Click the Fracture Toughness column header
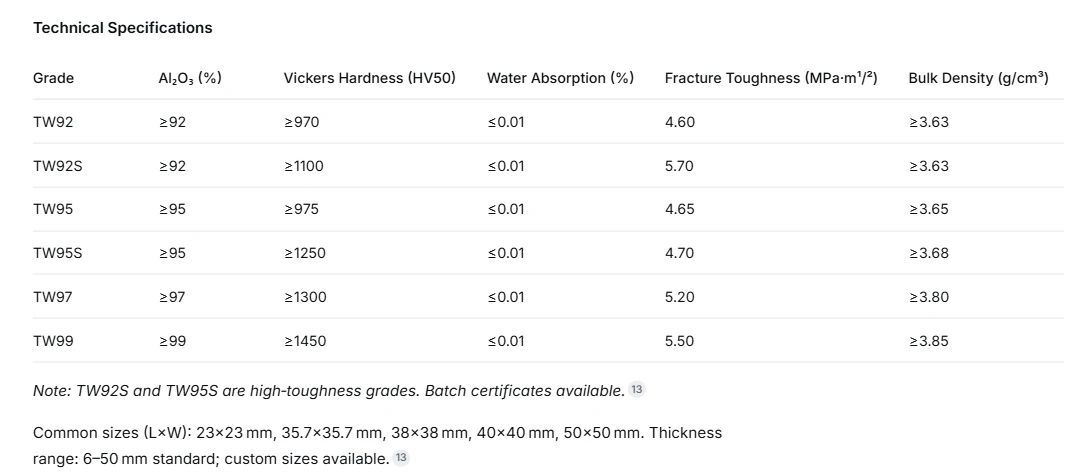 pyautogui.click(x=771, y=78)
